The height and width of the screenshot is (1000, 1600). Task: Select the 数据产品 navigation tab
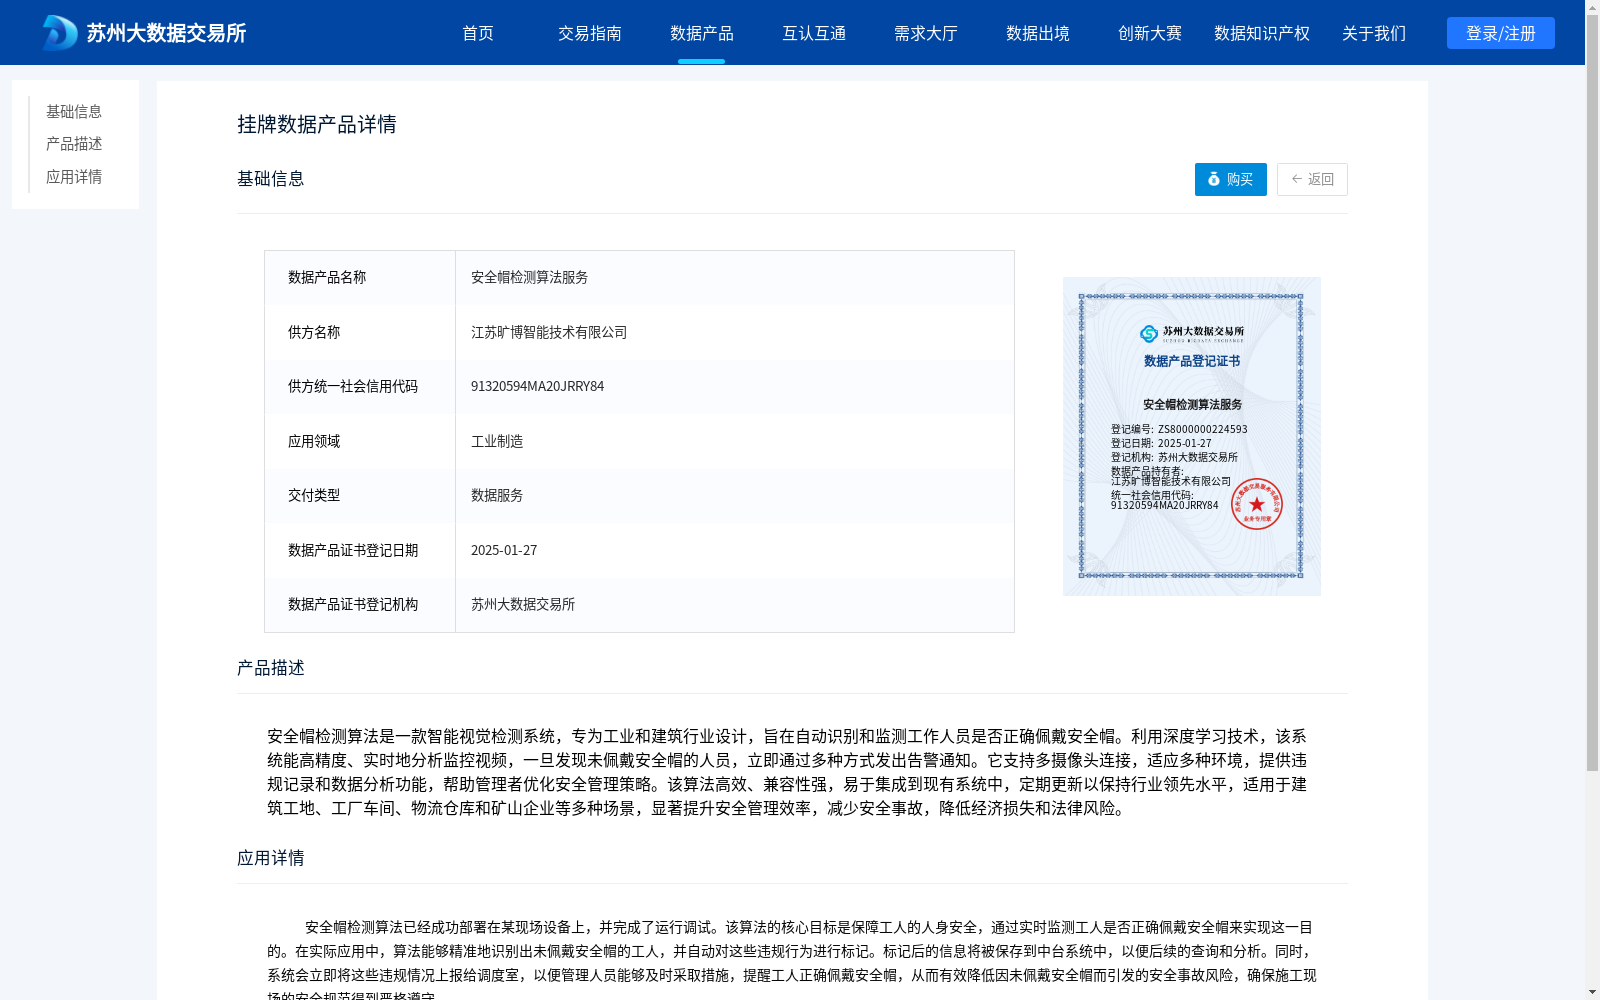point(702,33)
